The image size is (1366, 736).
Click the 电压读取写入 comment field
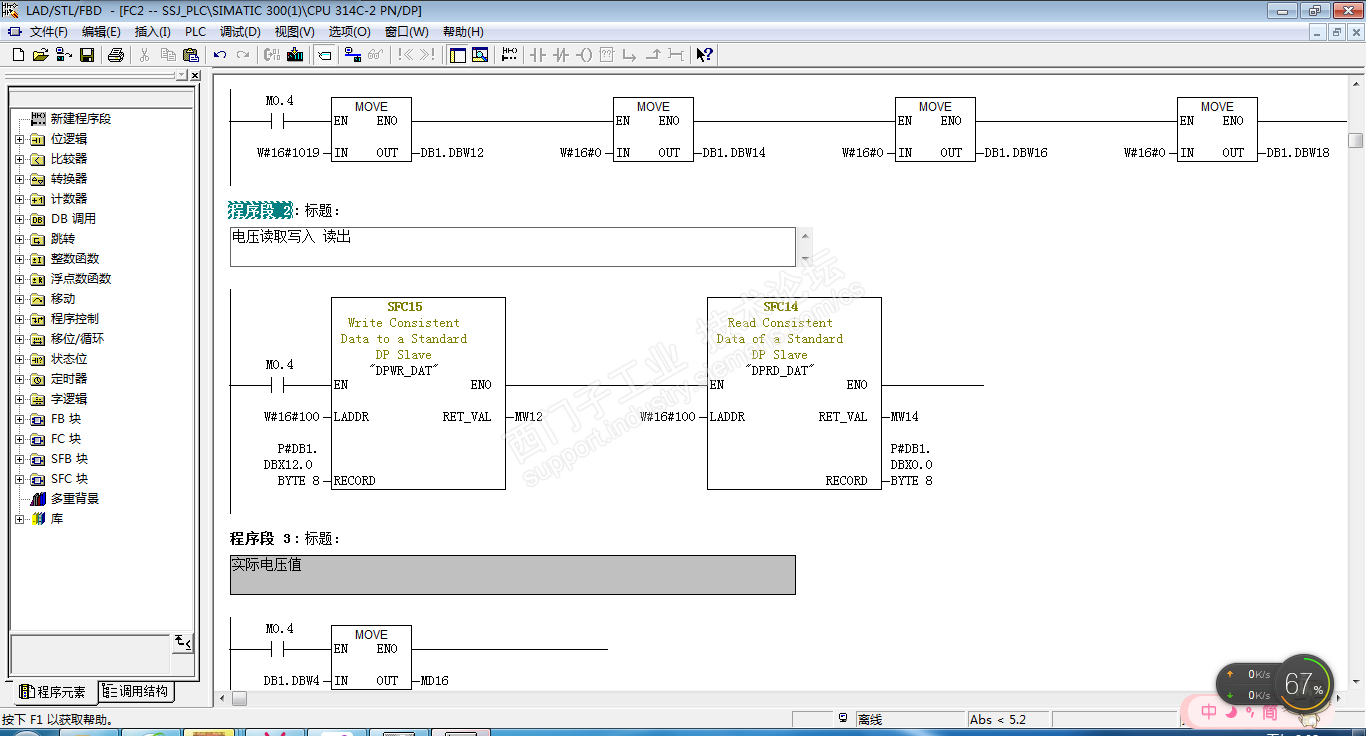513,247
